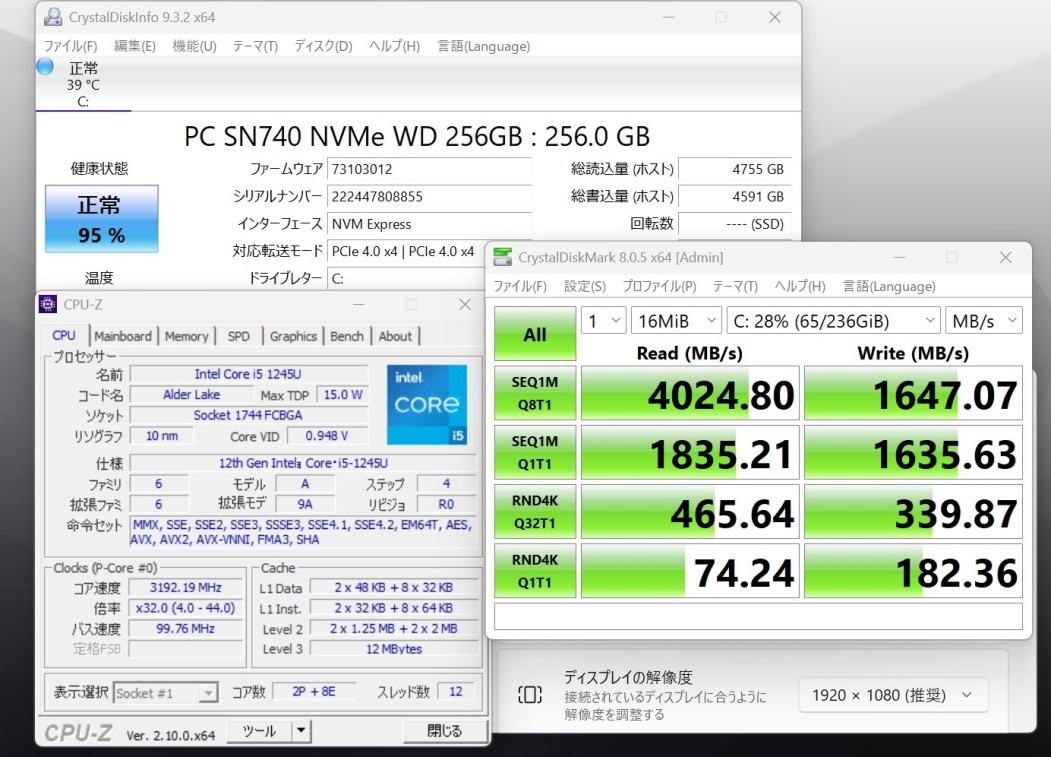
Task: Click SEQ1M Q8T1 write result 1647.07
Action: pyautogui.click(x=913, y=394)
